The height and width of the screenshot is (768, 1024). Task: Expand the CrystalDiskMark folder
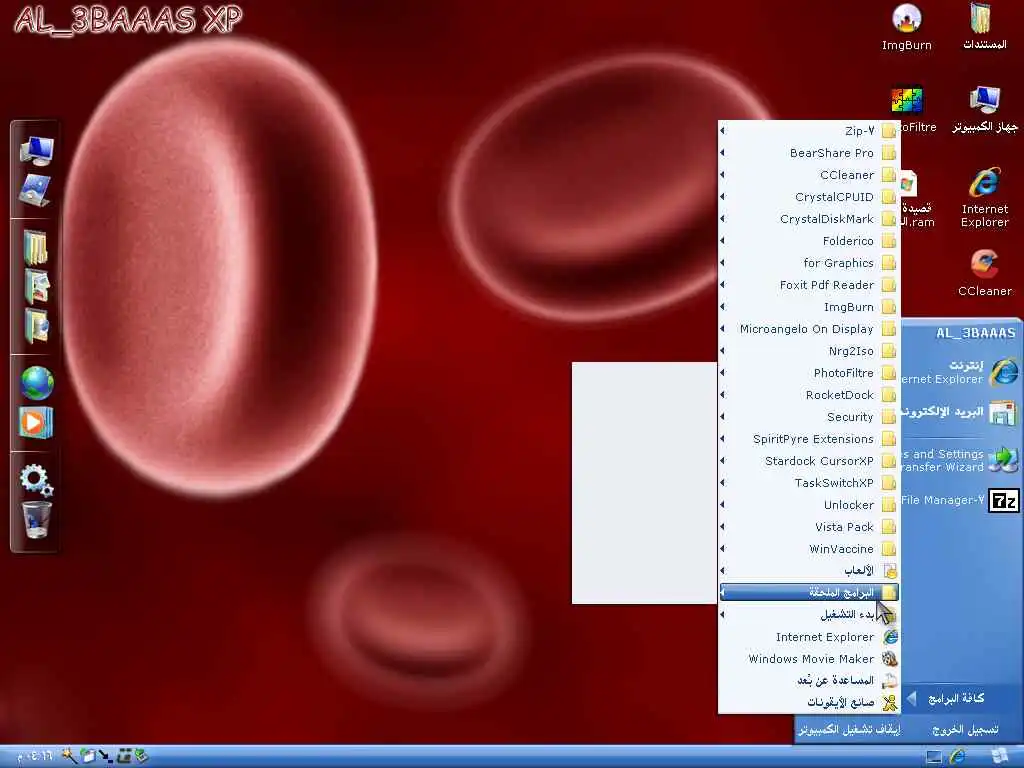click(809, 219)
